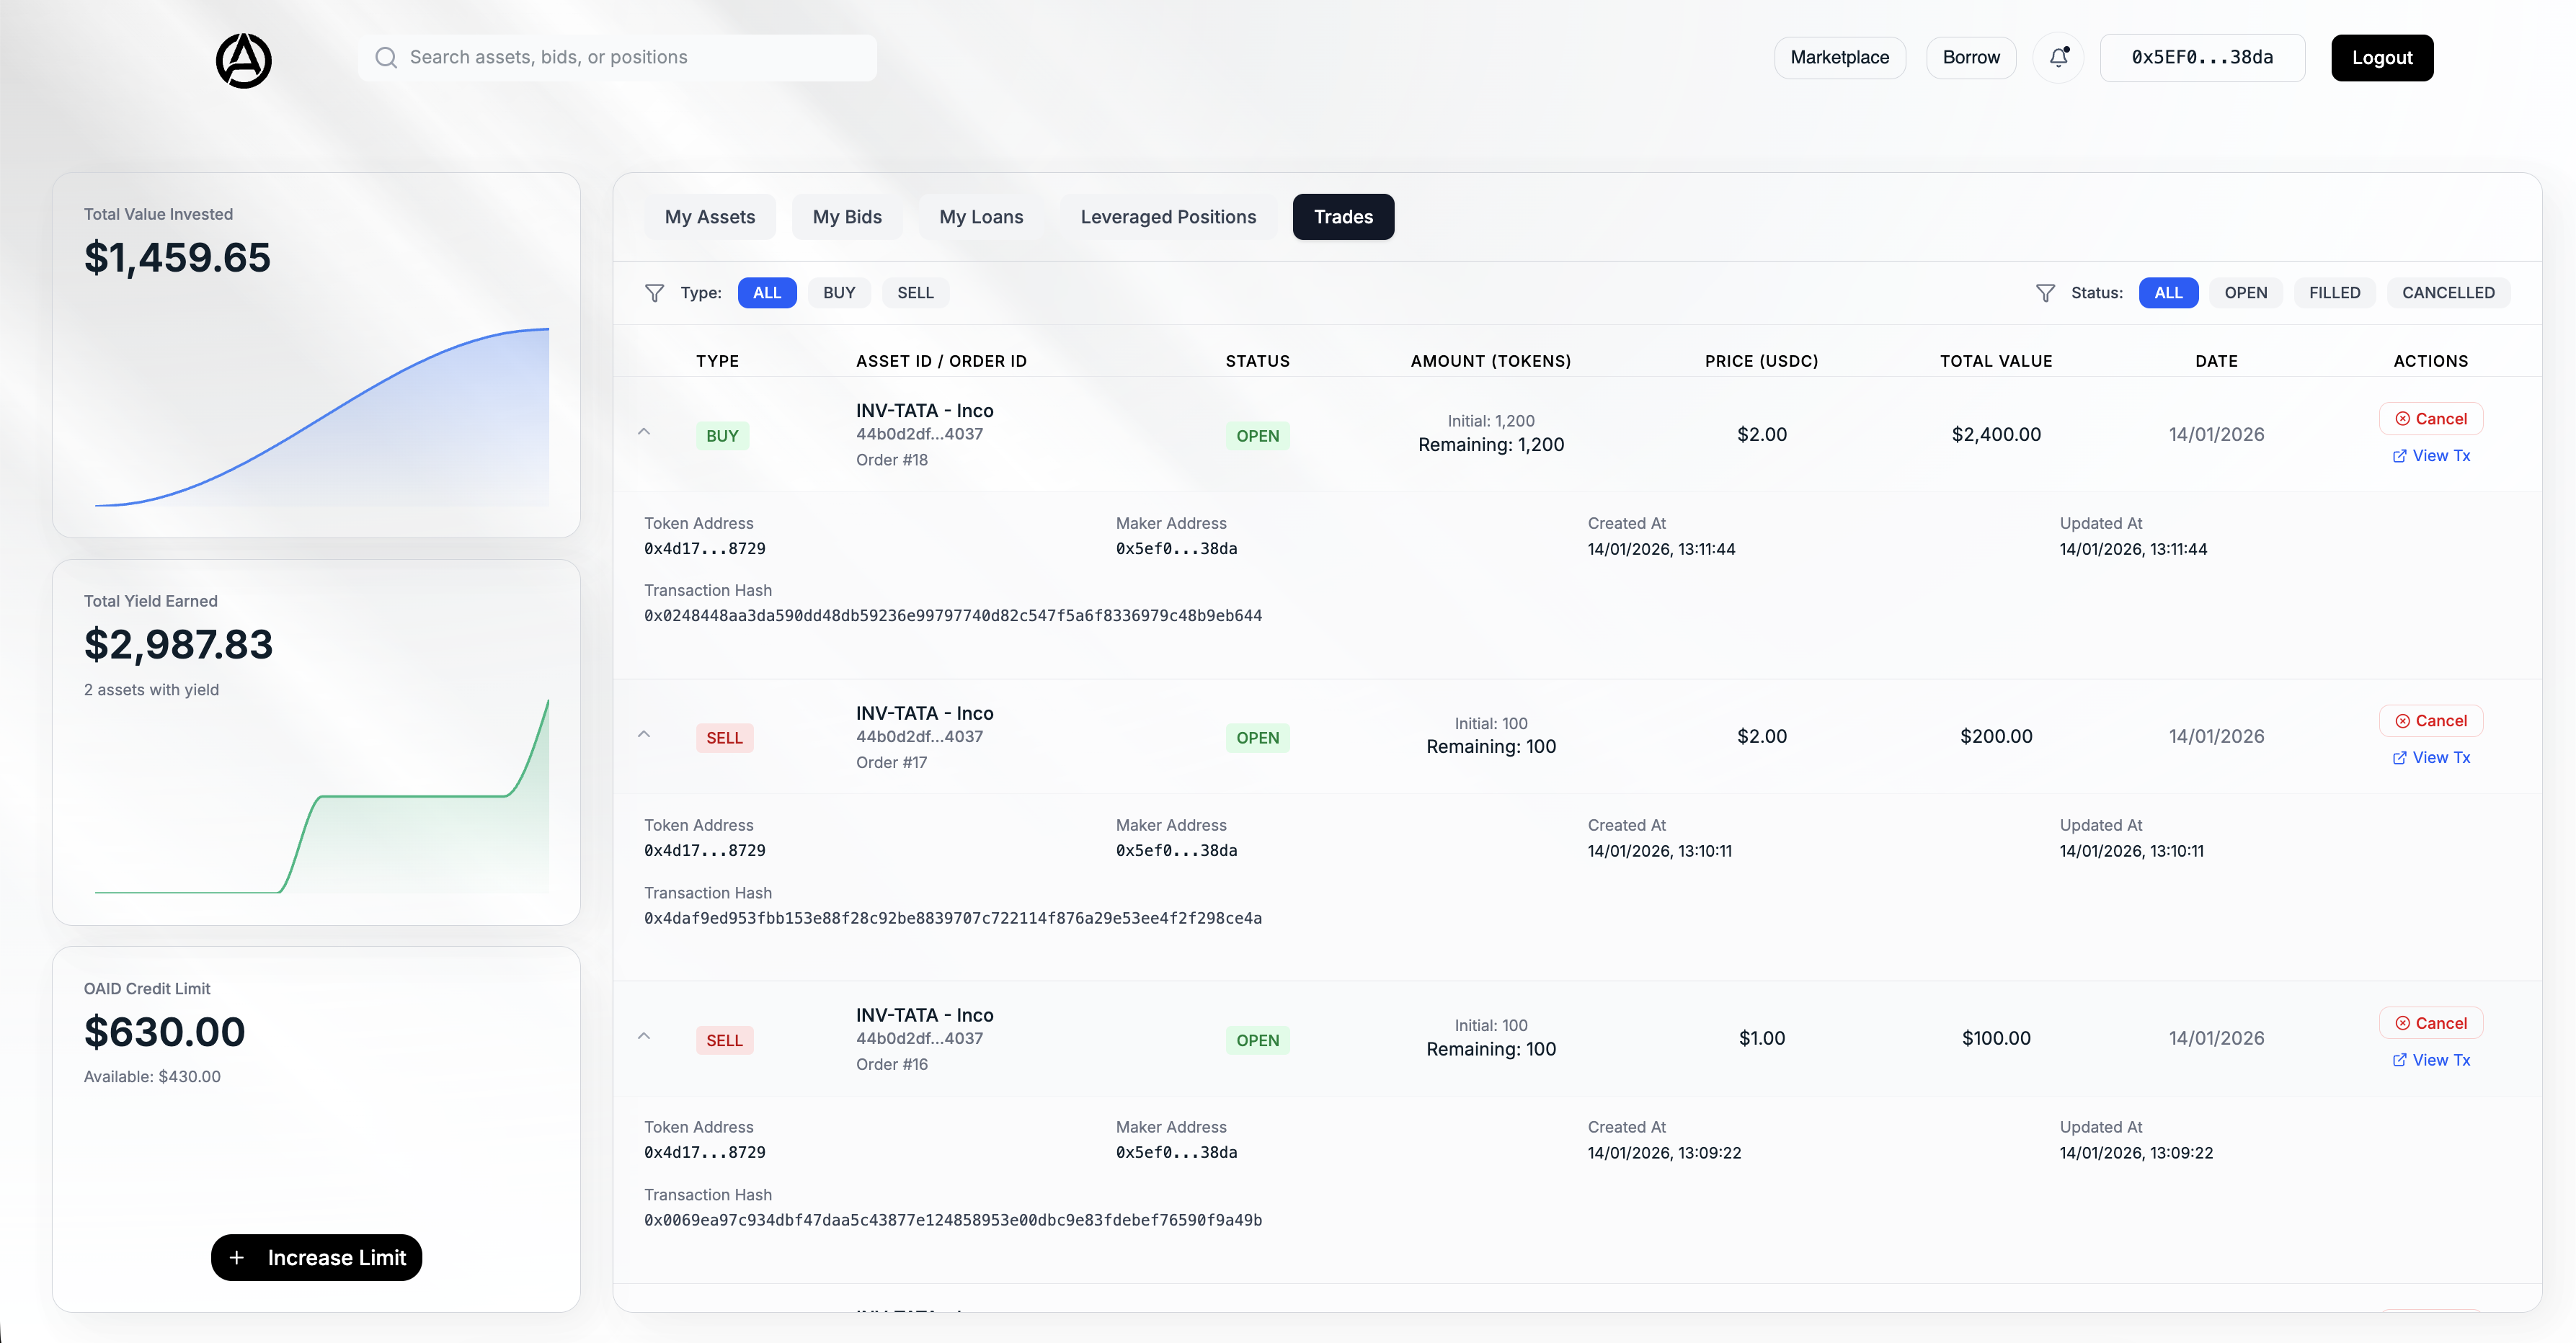Filter trades by CANCELLED status

(x=2448, y=293)
